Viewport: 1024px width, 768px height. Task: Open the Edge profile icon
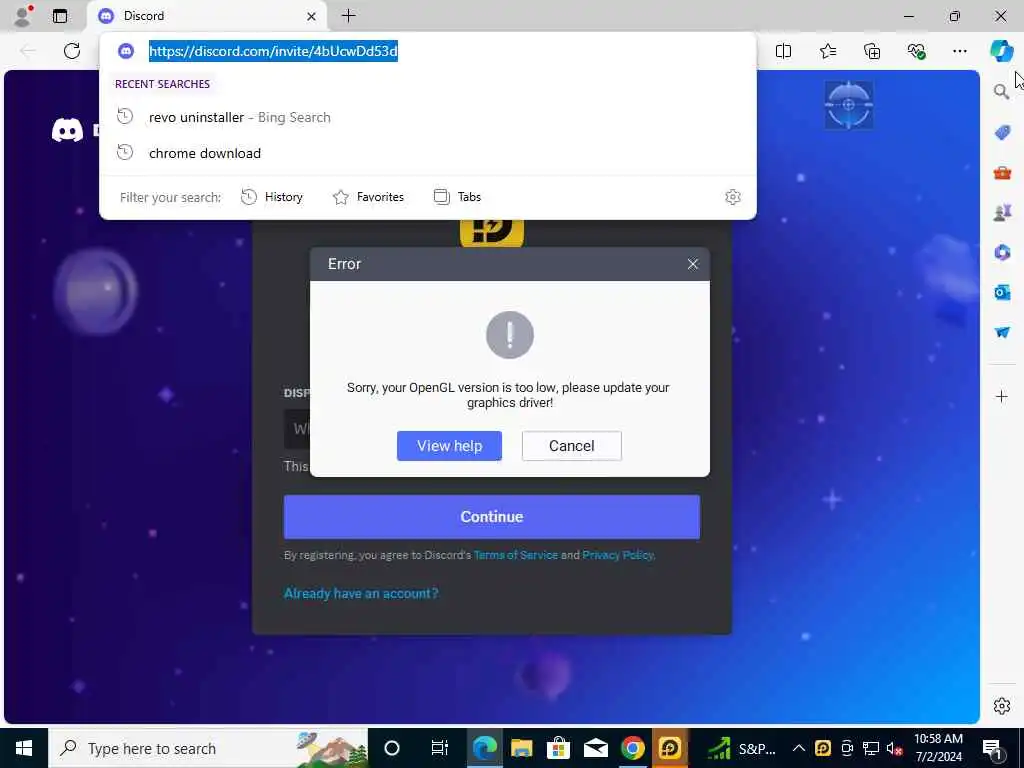[23, 16]
